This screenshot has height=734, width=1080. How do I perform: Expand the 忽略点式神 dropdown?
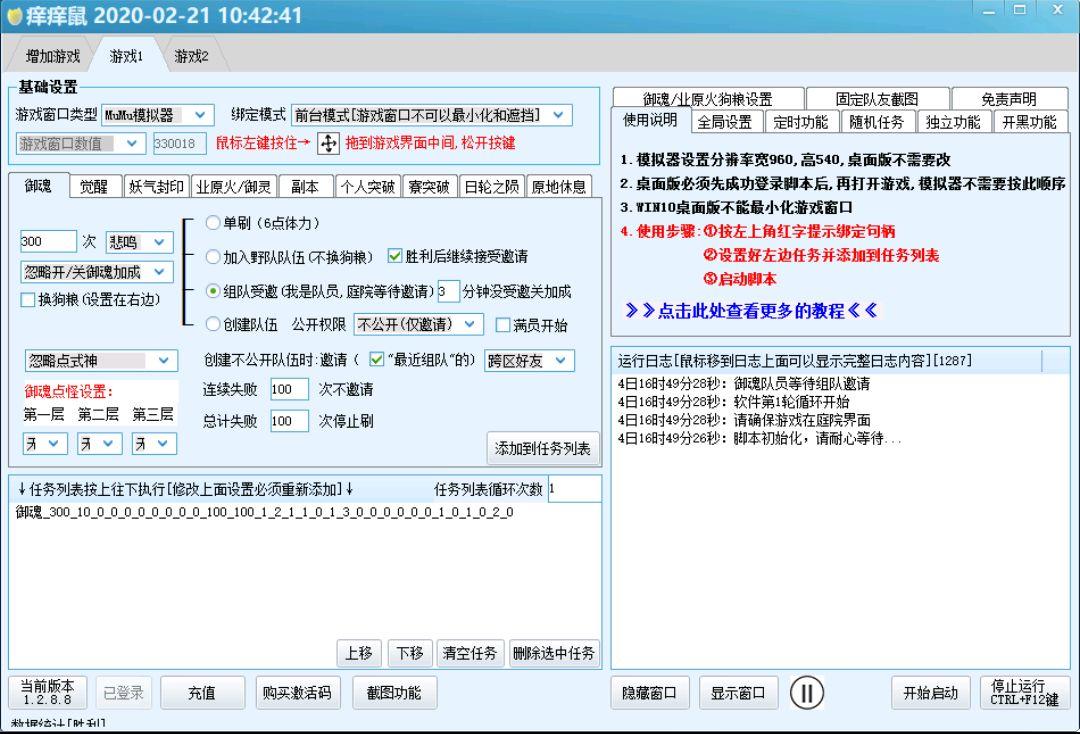coord(100,360)
